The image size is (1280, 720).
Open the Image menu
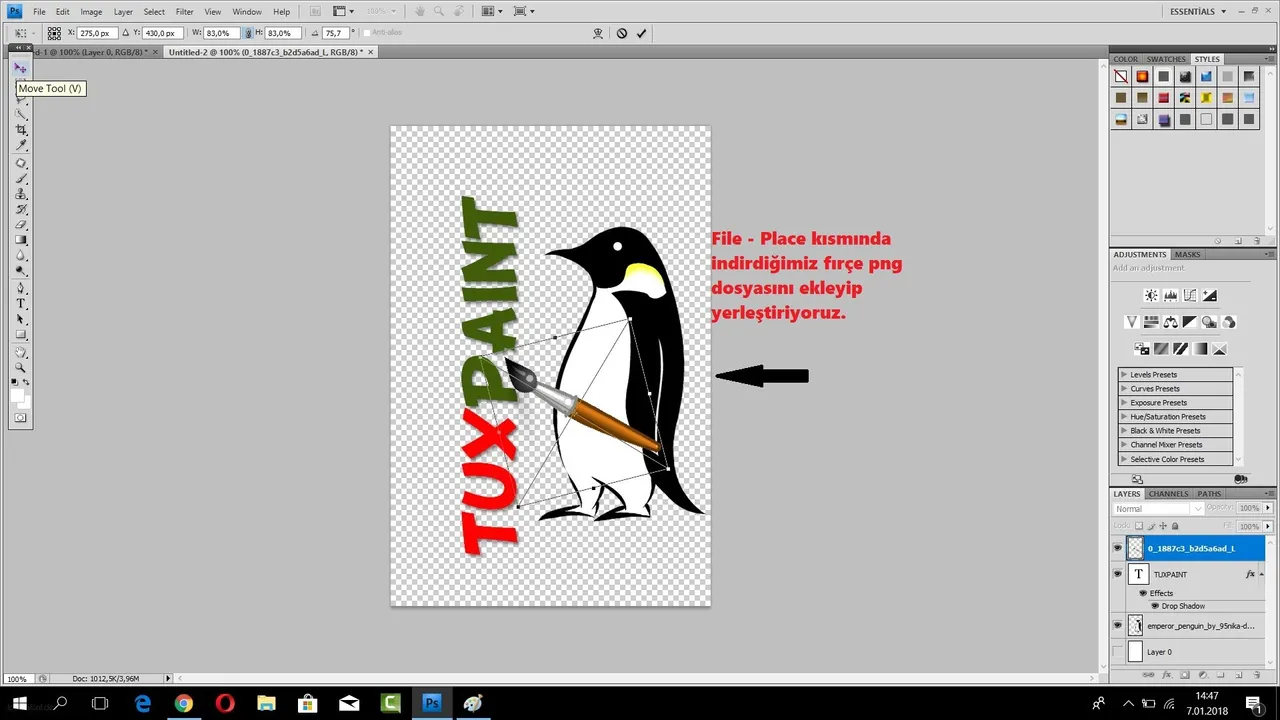click(x=91, y=11)
